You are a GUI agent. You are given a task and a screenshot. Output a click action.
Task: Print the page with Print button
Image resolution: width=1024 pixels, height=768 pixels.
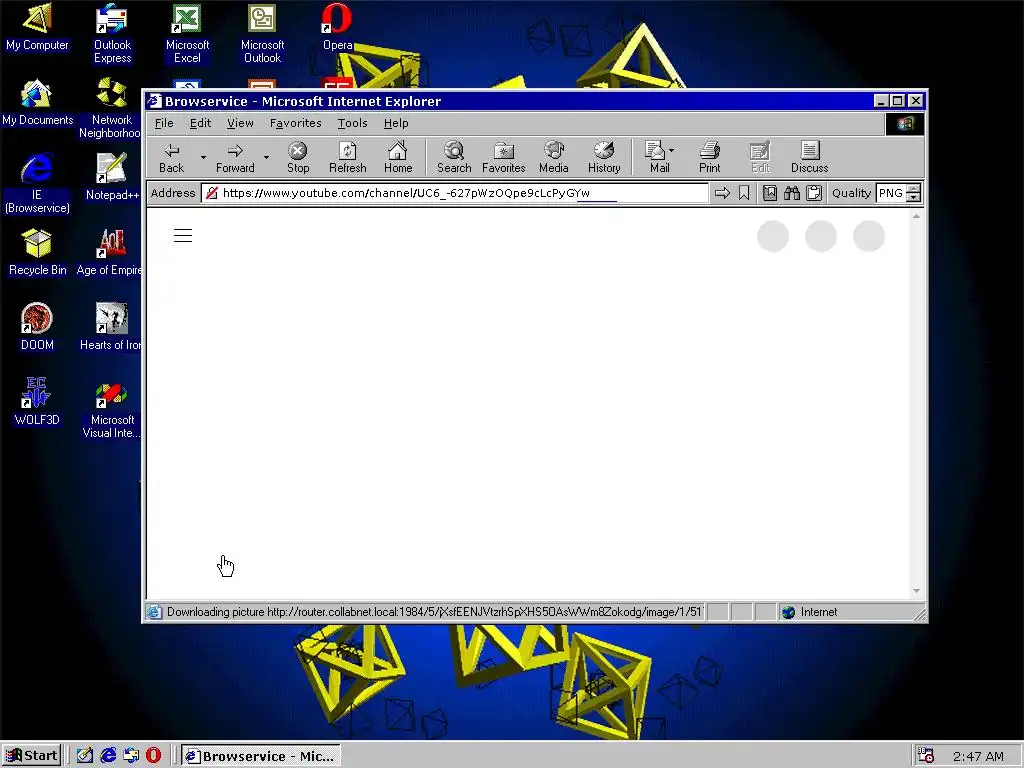tap(710, 158)
